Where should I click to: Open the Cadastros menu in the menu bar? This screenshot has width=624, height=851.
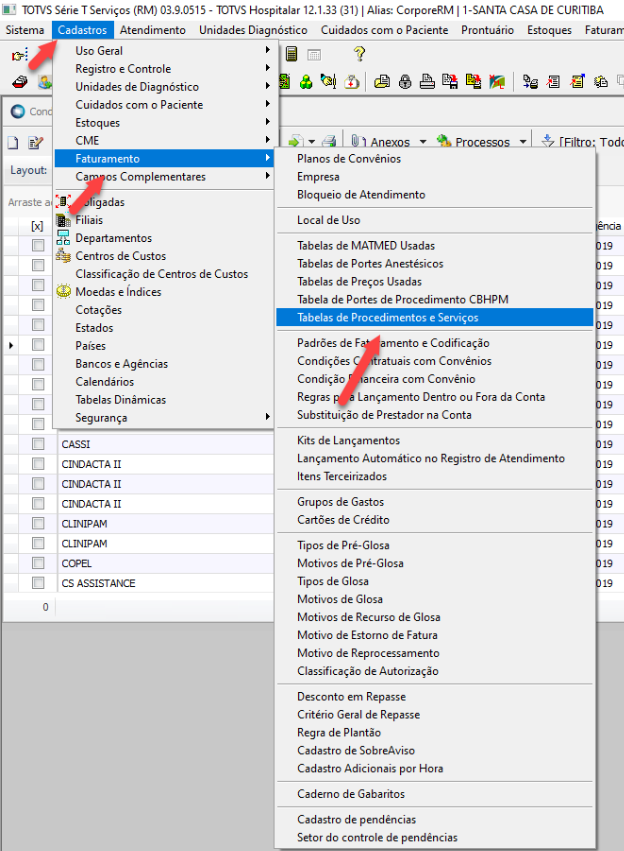coord(82,30)
